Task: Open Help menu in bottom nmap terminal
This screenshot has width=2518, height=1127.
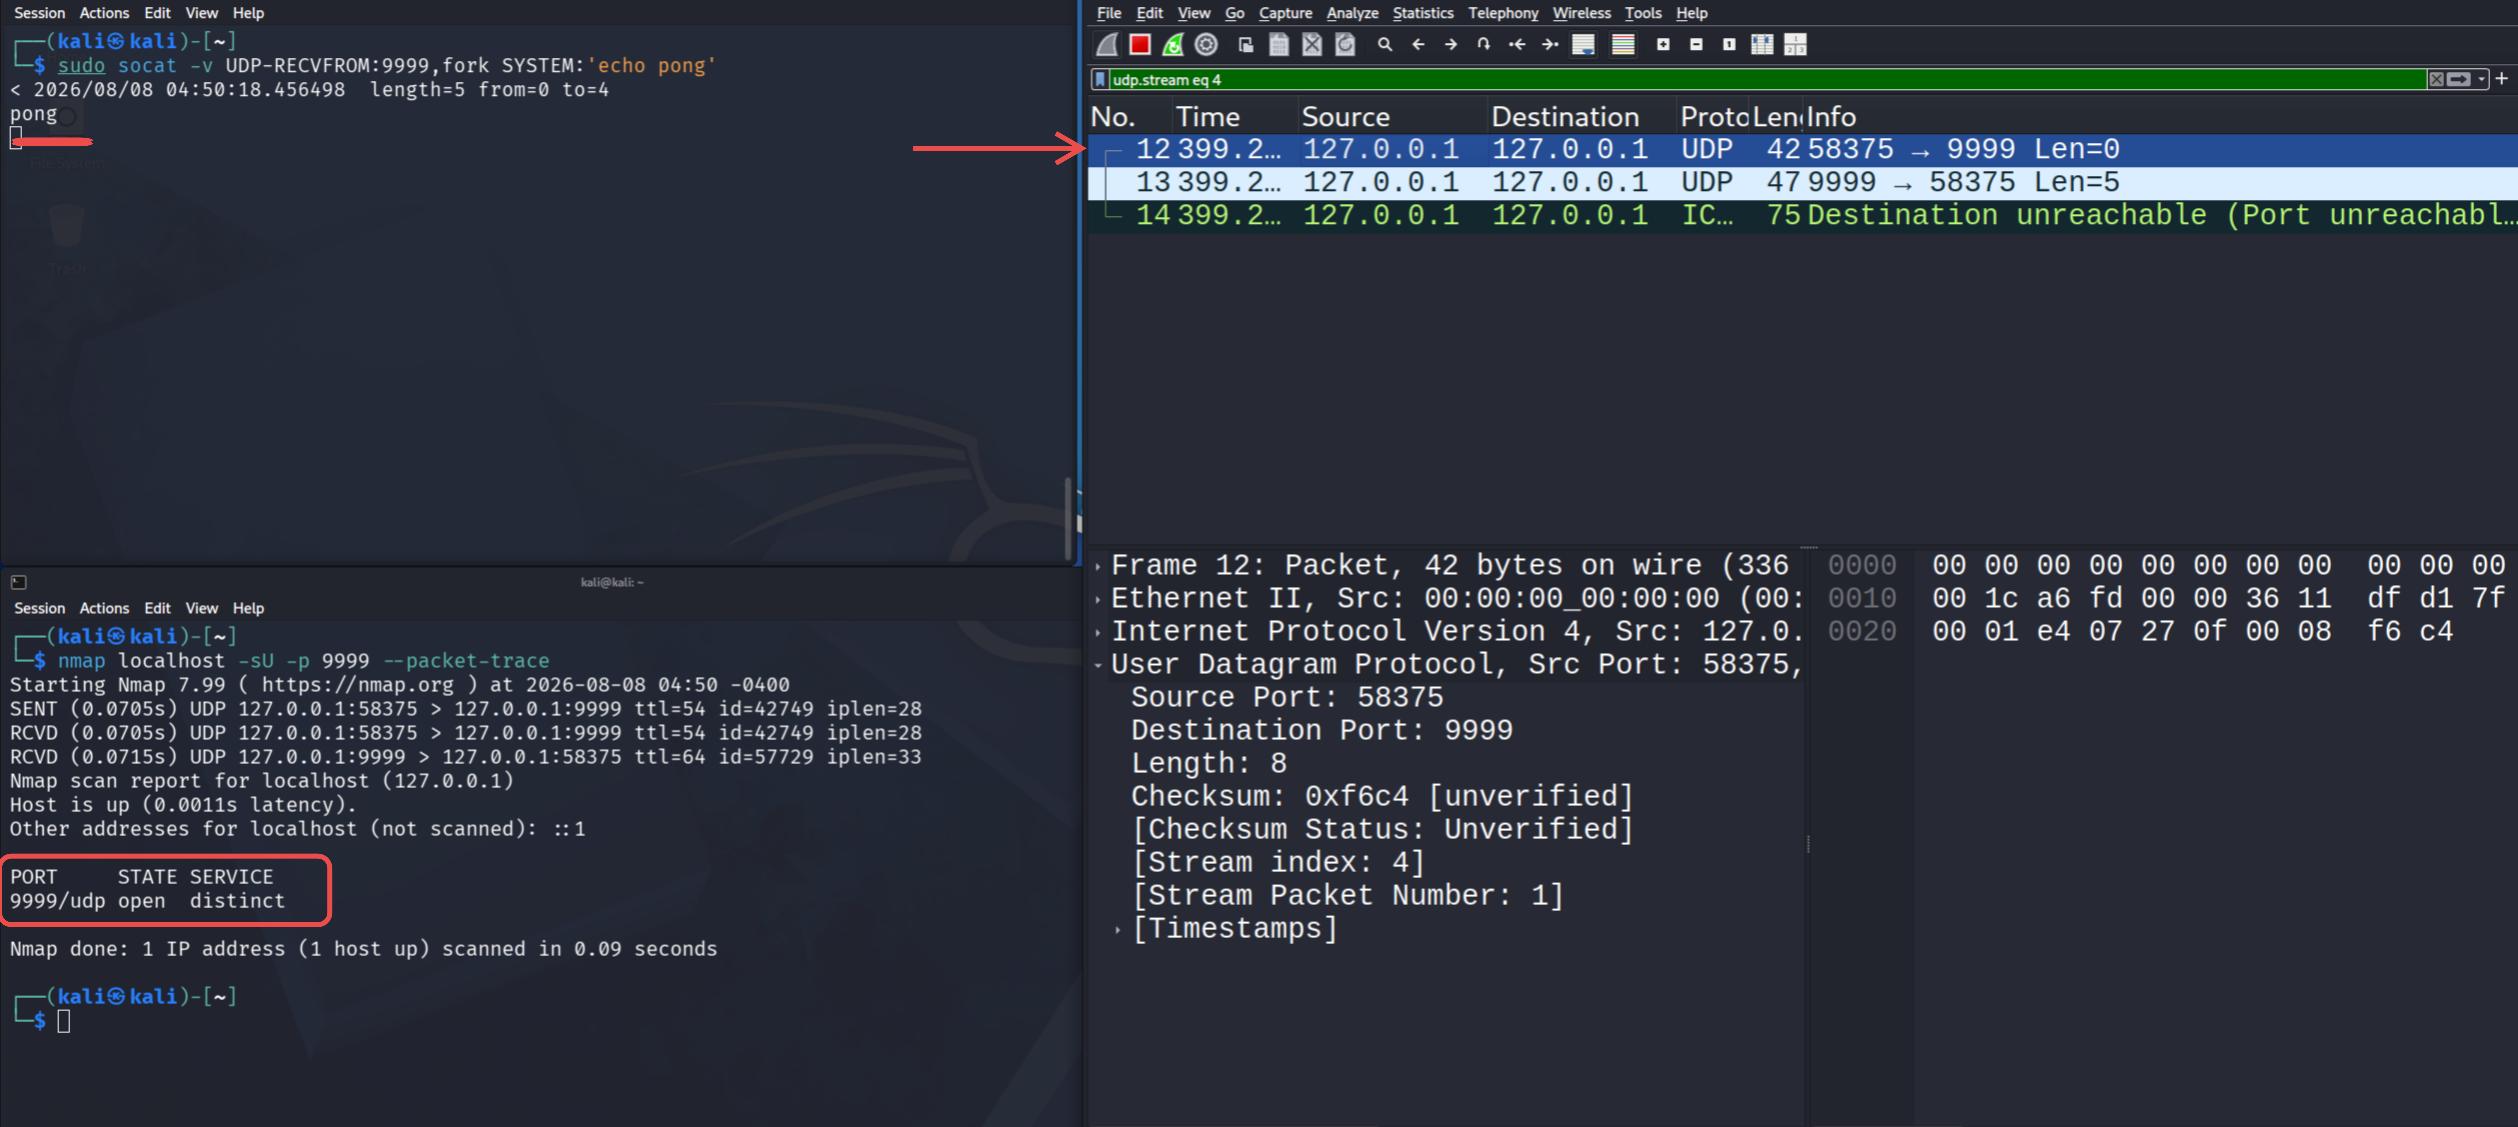Action: [x=248, y=608]
